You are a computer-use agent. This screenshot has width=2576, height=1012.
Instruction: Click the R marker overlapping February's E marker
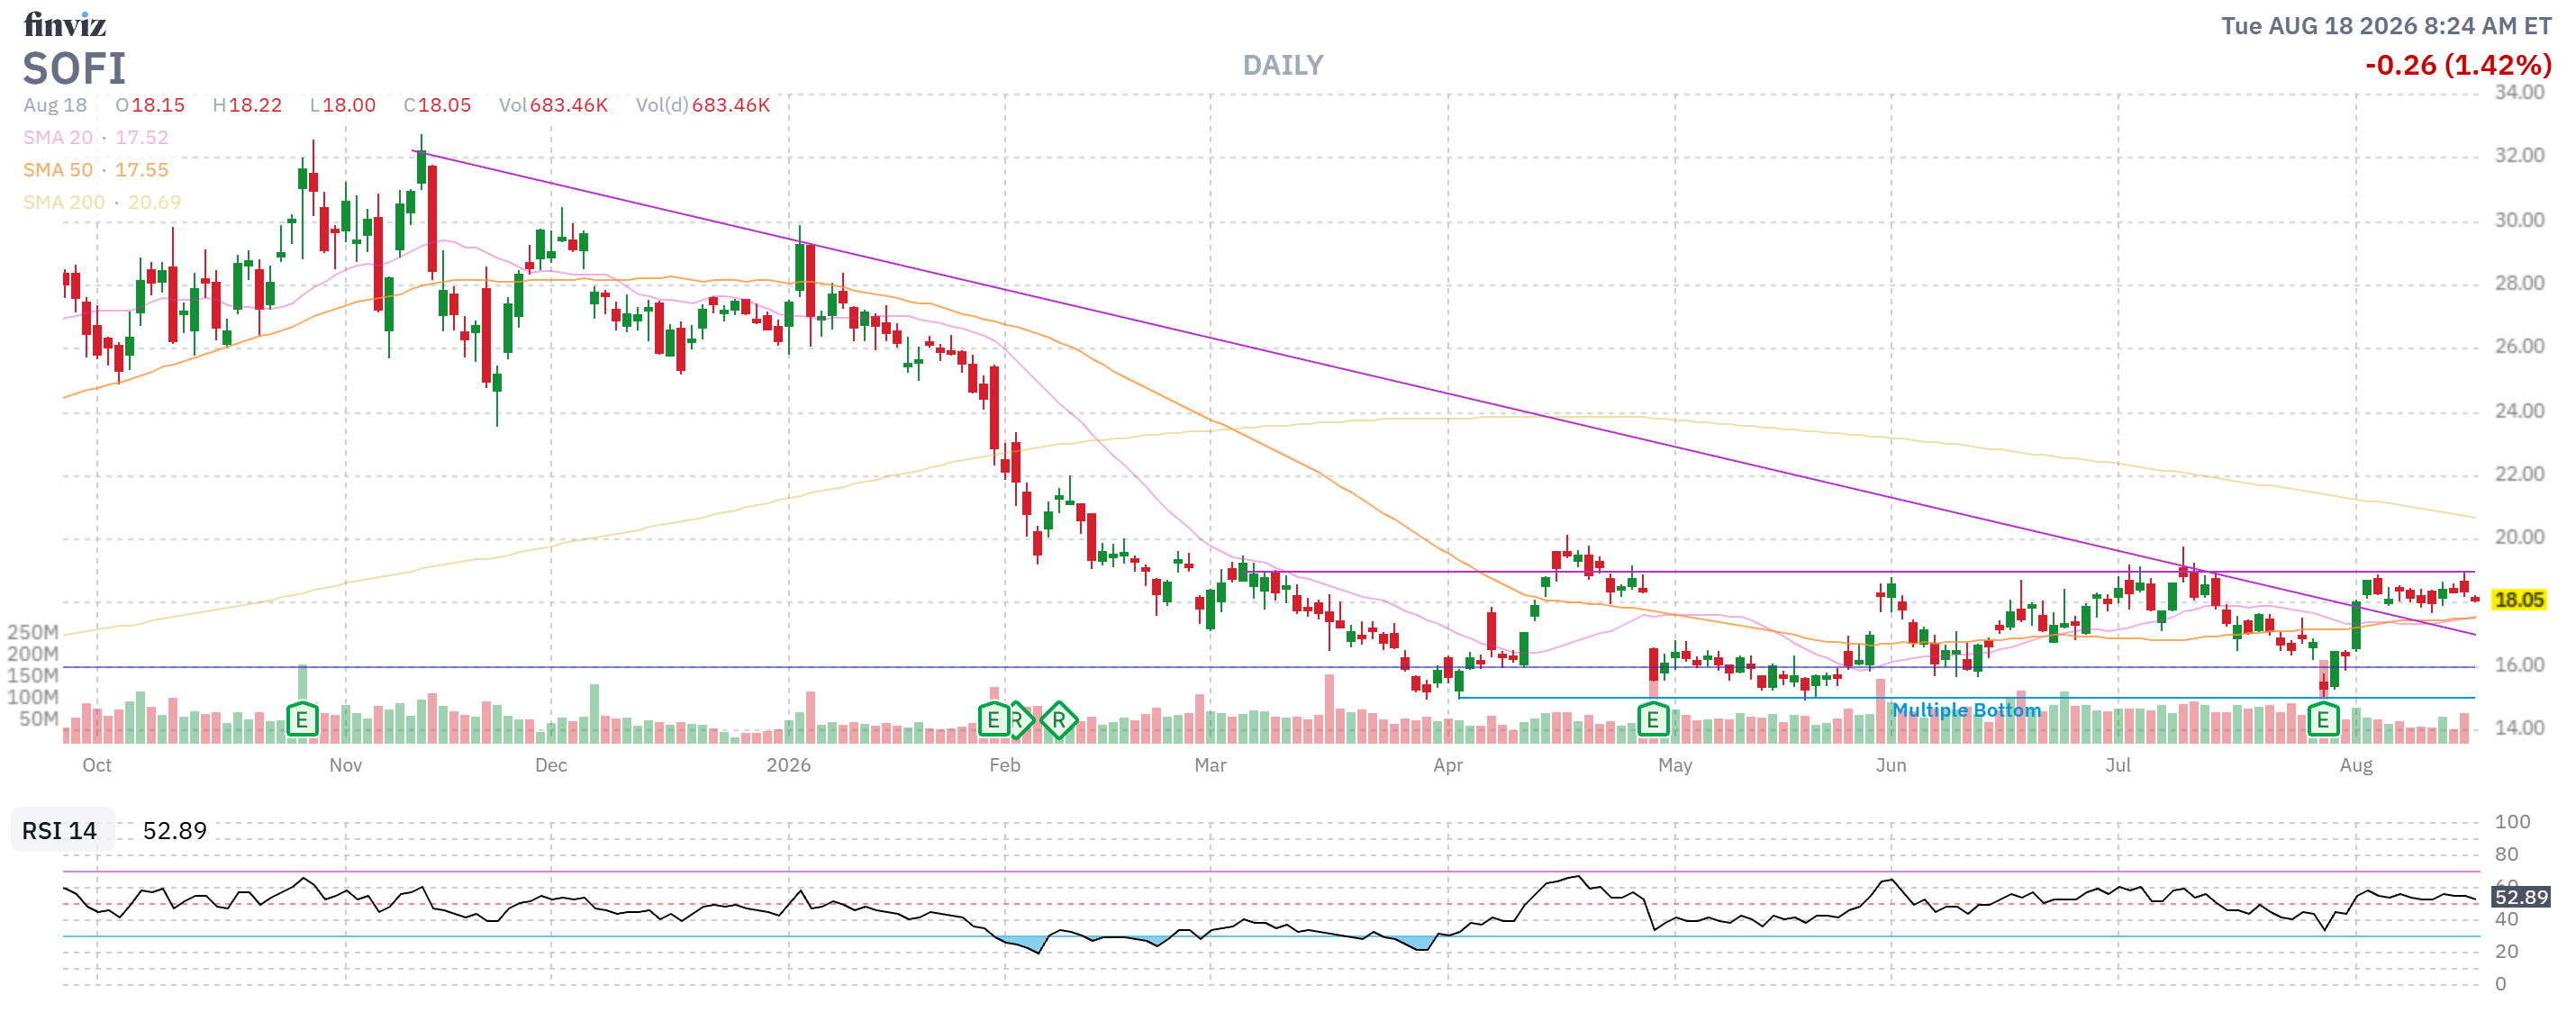click(1019, 719)
